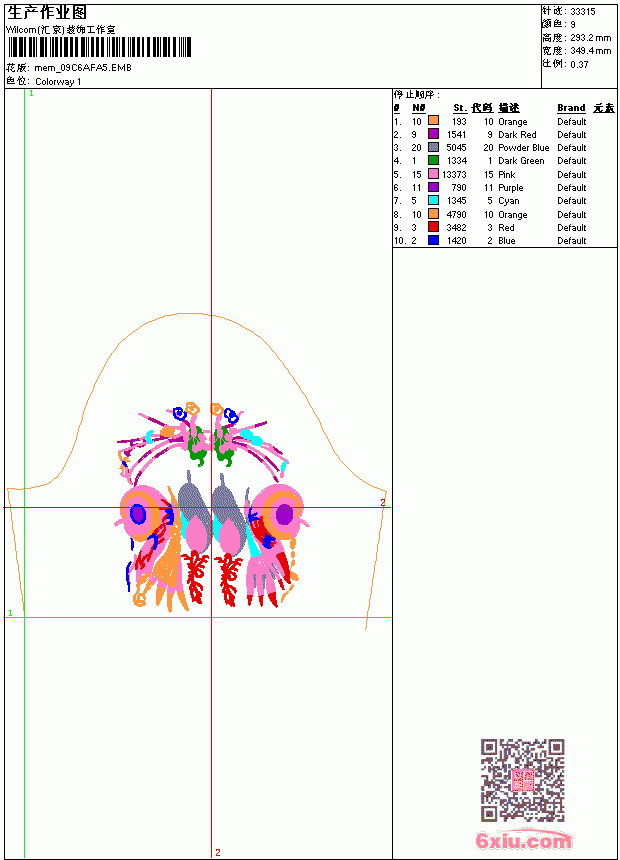
Task: Click the St. column header
Action: pos(460,108)
